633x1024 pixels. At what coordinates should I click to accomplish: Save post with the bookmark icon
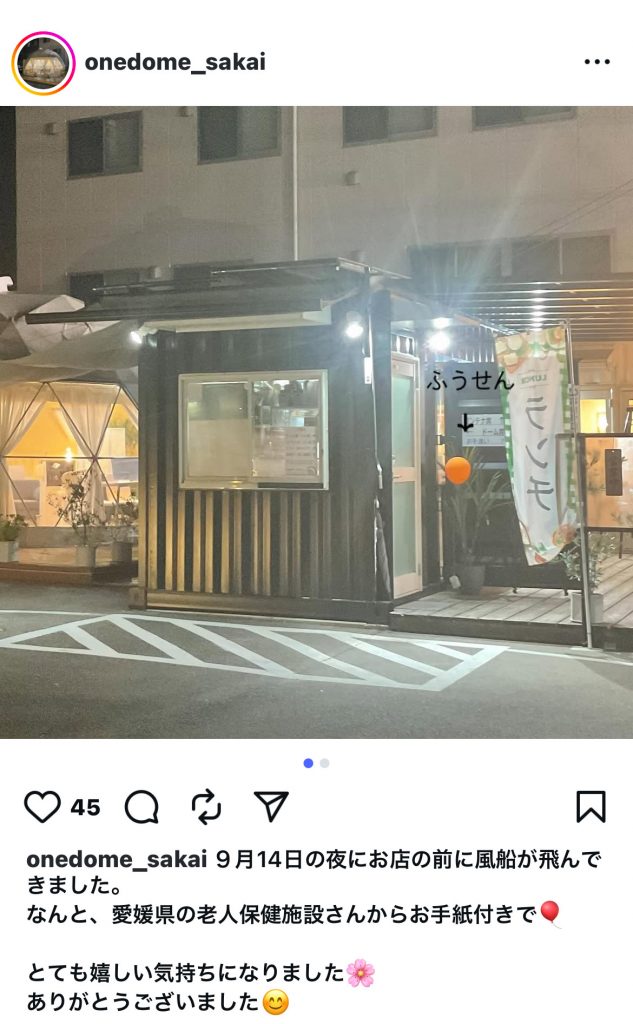point(591,807)
